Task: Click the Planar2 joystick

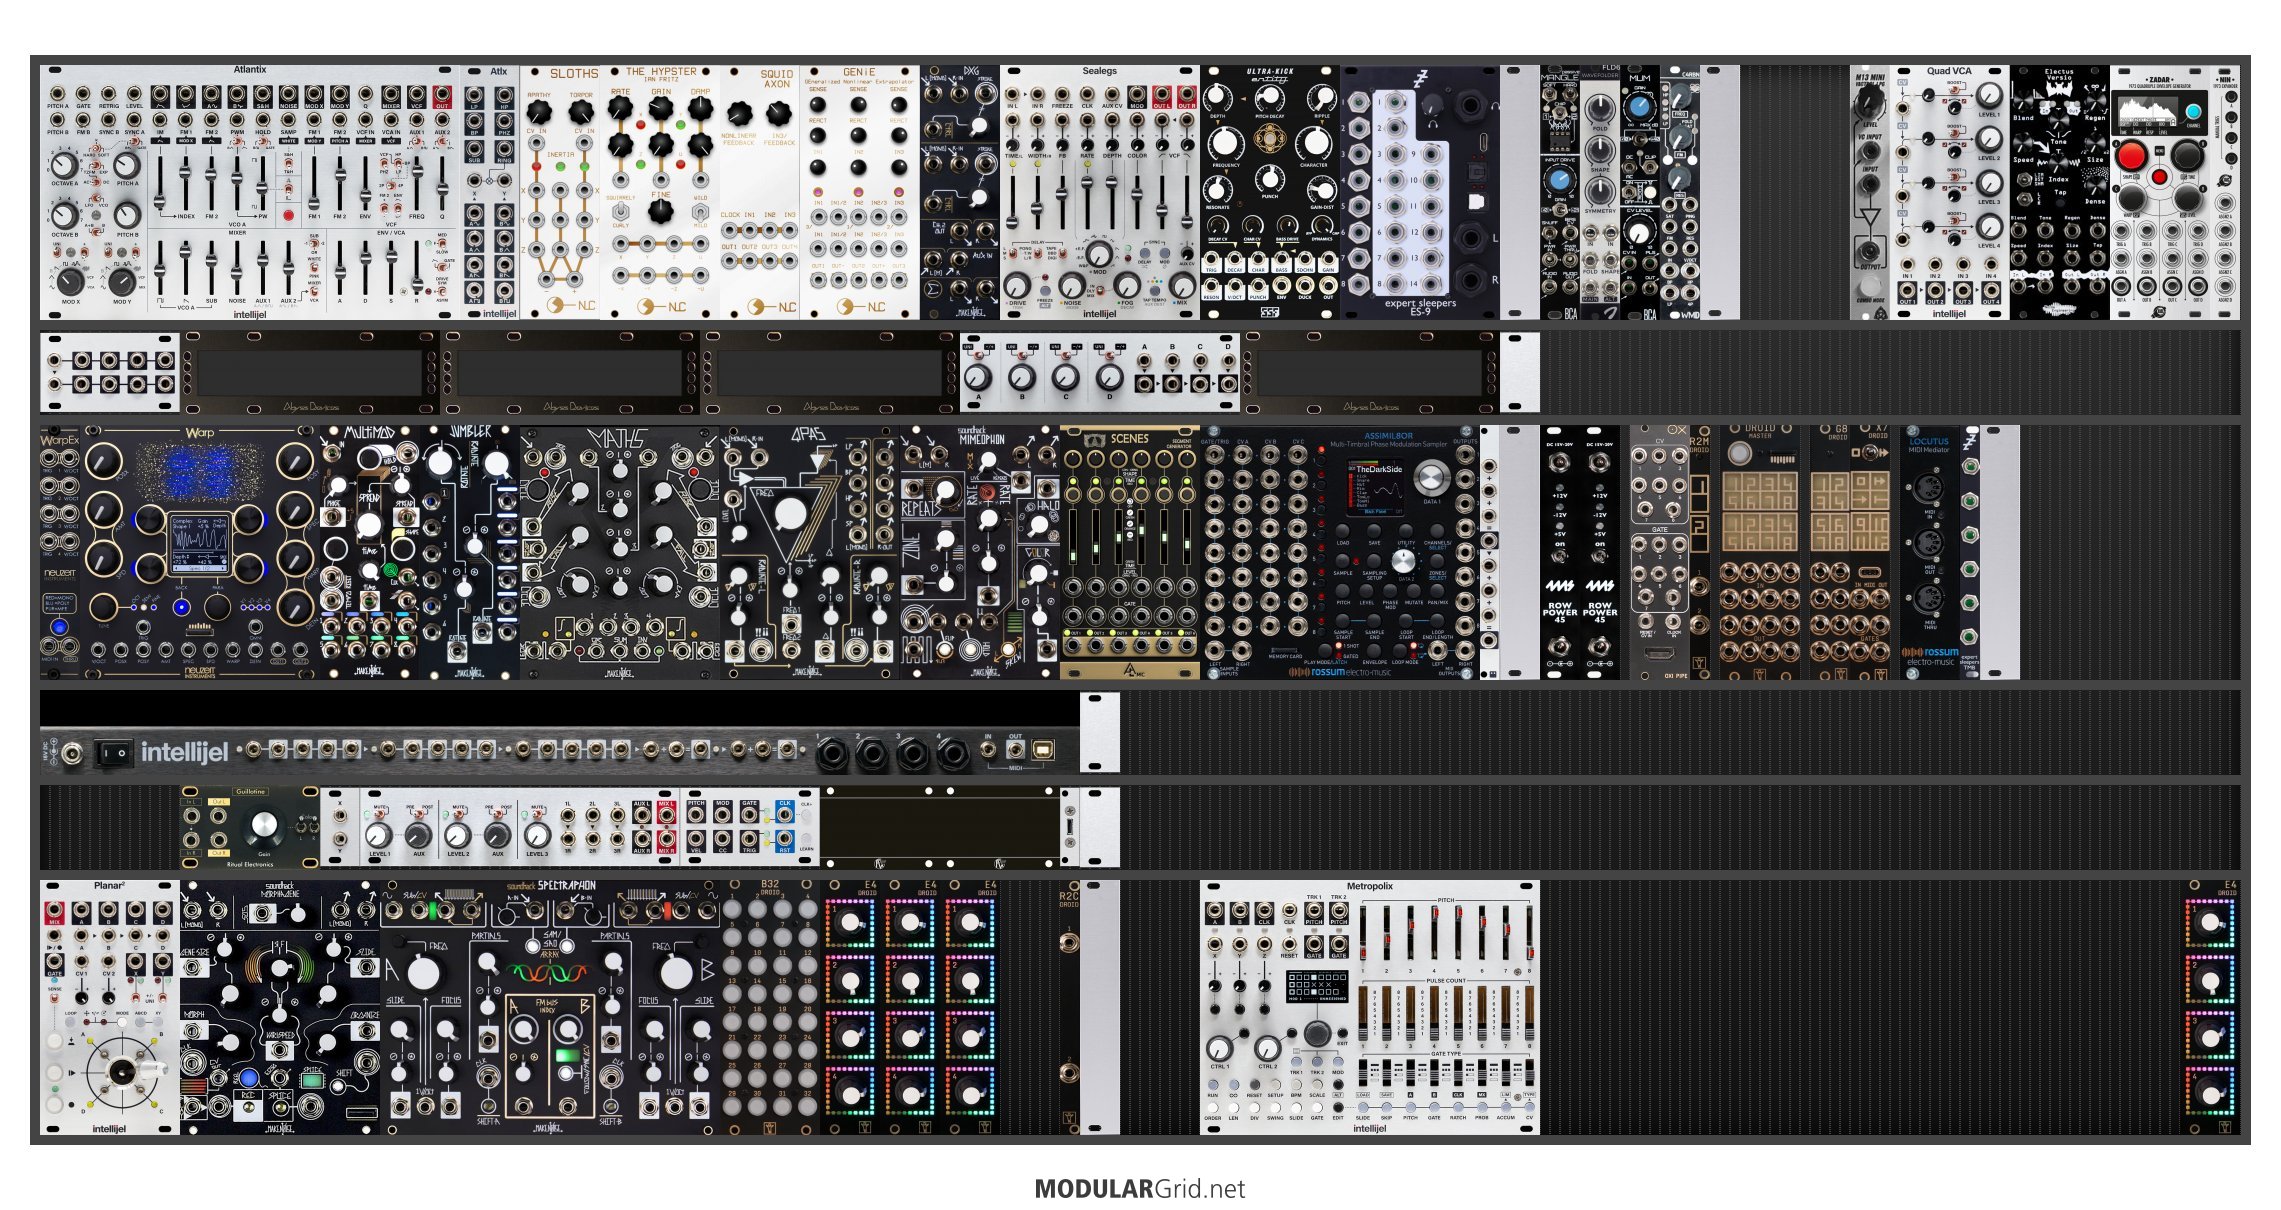Action: click(x=124, y=1072)
